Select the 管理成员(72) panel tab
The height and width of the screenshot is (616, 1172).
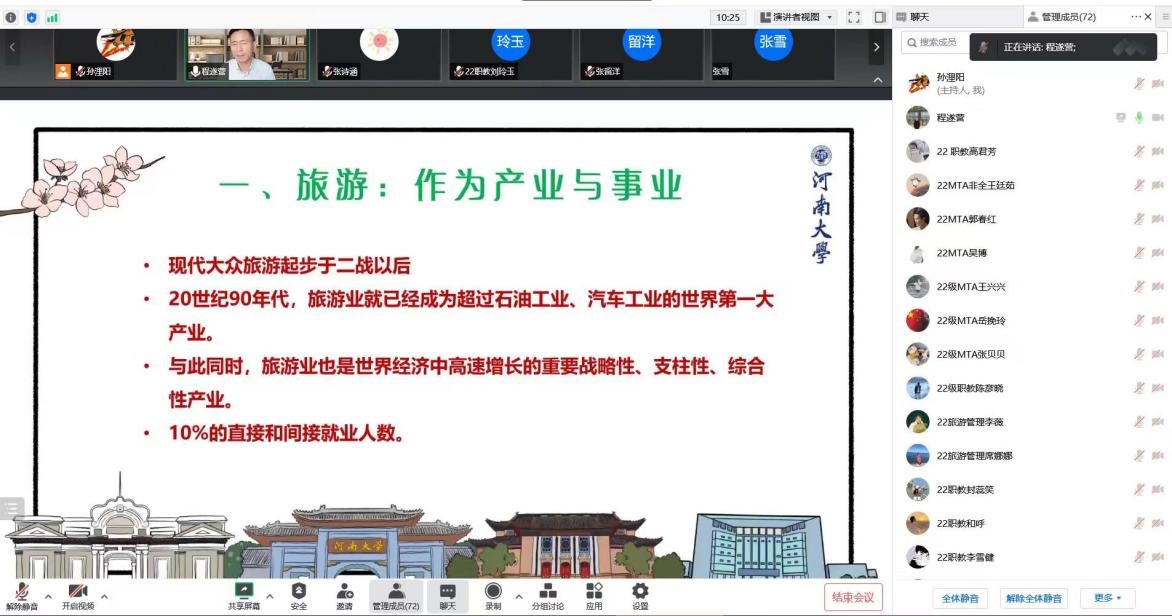(x=1068, y=17)
